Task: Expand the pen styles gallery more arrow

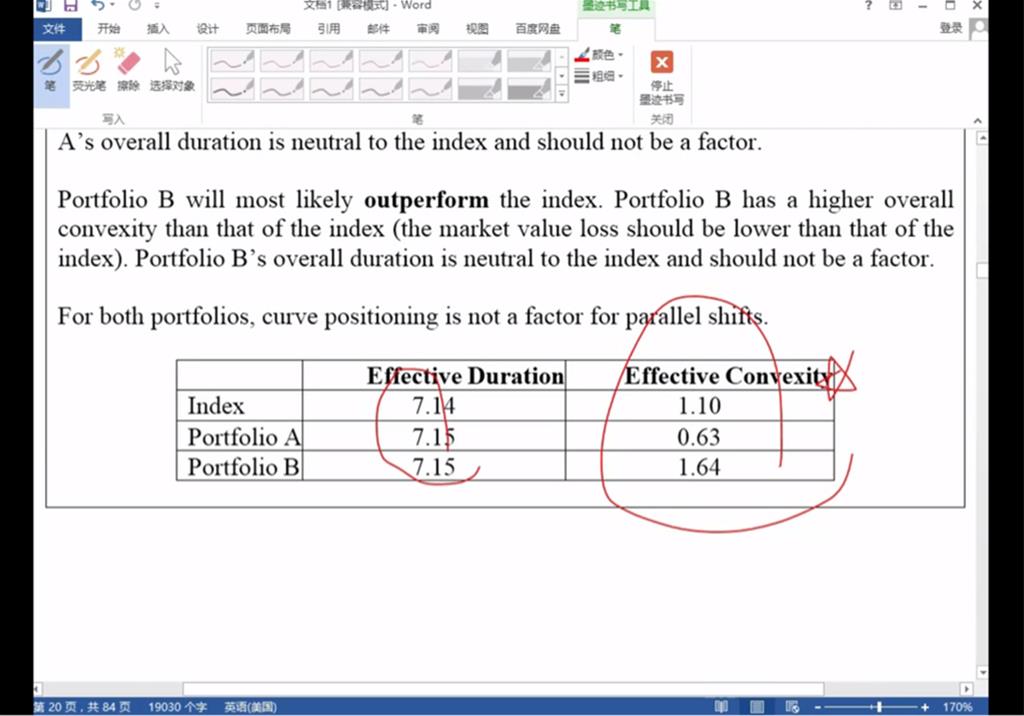Action: 562,94
